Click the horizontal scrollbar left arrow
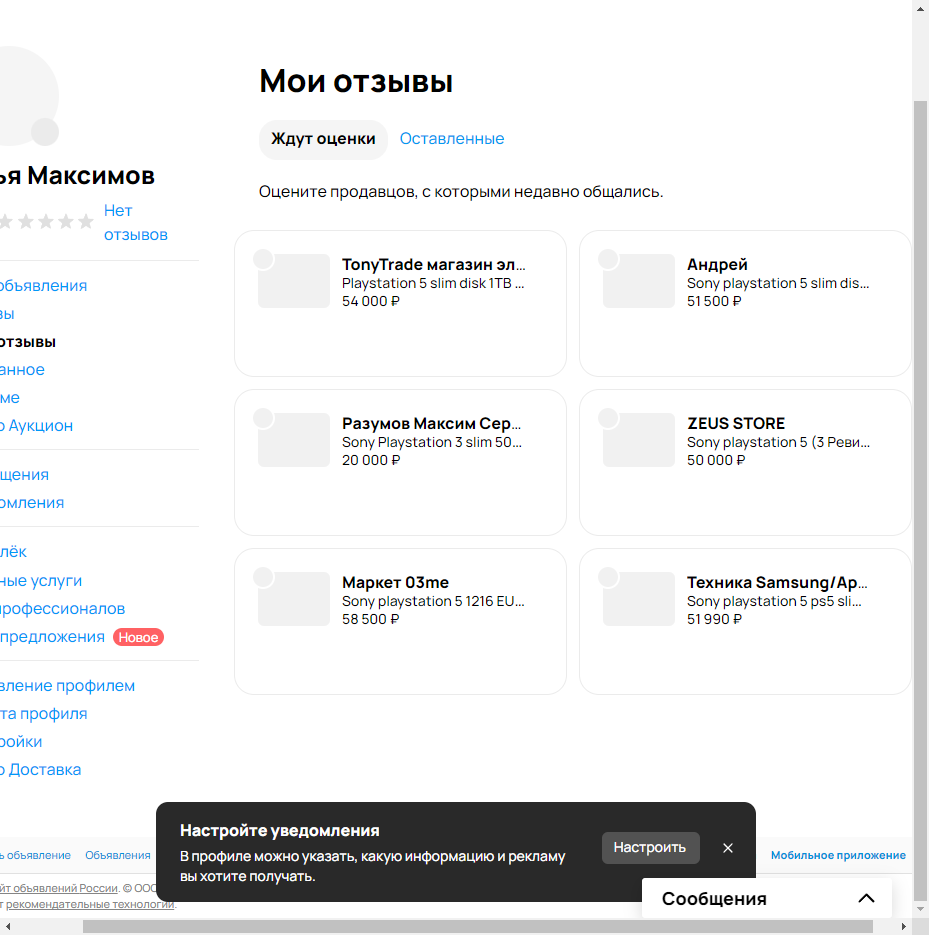The width and height of the screenshot is (929, 935). (x=8, y=926)
